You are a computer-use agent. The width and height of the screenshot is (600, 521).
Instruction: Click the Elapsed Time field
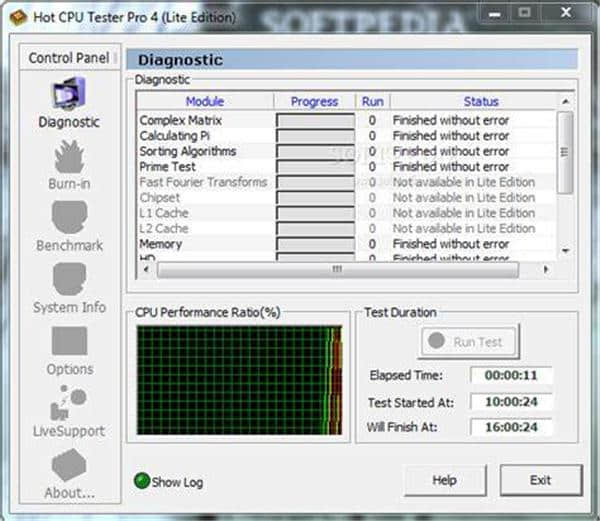511,376
